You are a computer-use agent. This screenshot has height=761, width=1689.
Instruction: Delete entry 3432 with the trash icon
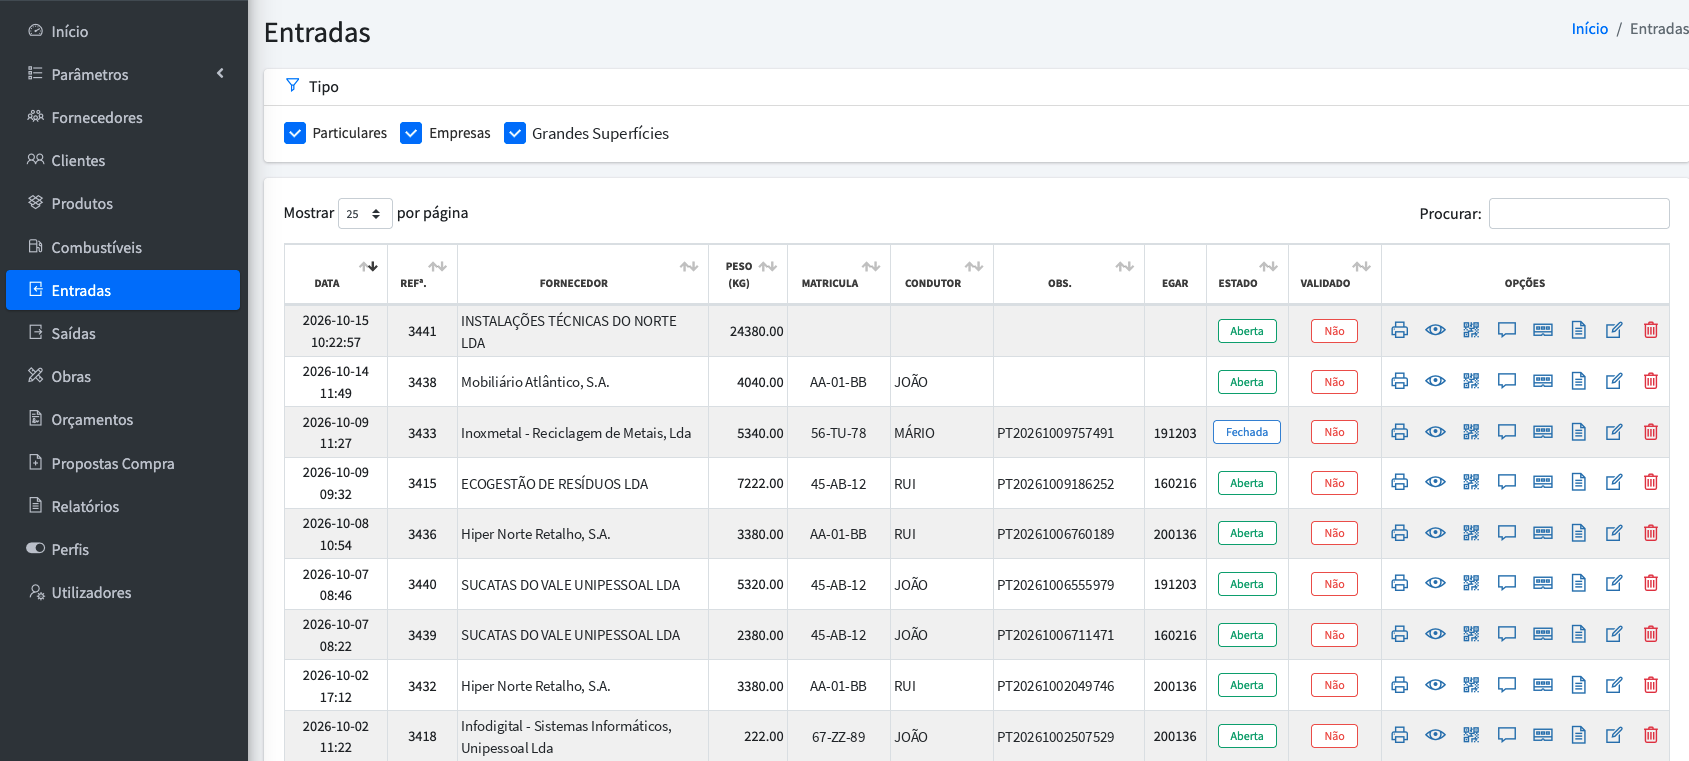(x=1651, y=685)
